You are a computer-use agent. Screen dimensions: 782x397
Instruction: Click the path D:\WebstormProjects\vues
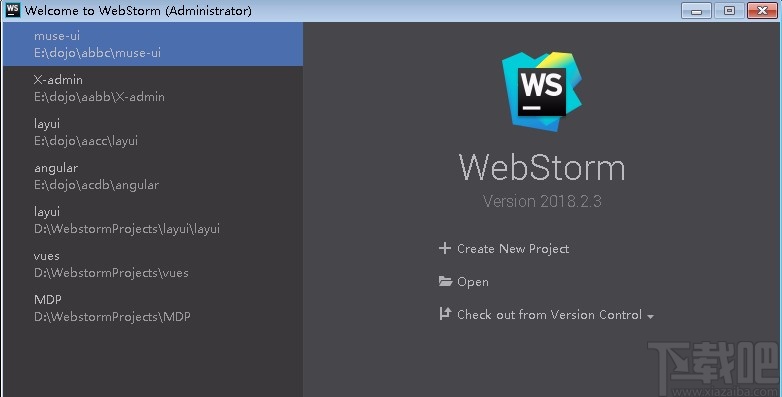coord(111,273)
